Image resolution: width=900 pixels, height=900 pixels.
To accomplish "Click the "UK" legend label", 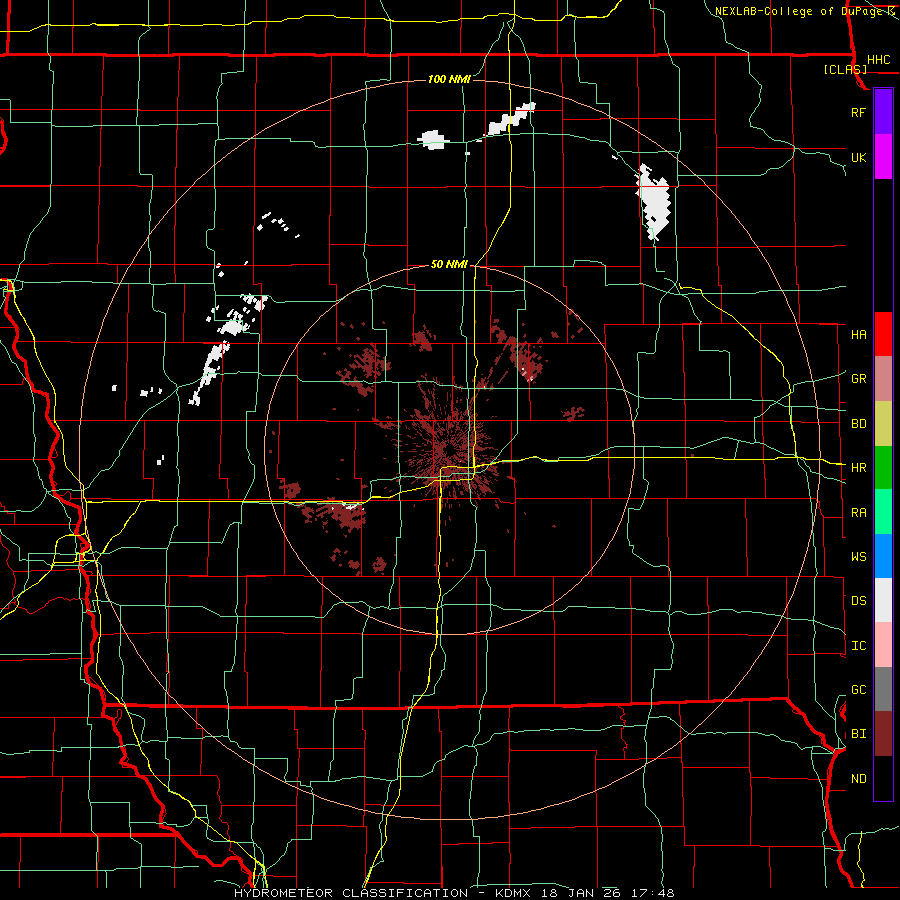I will (858, 157).
